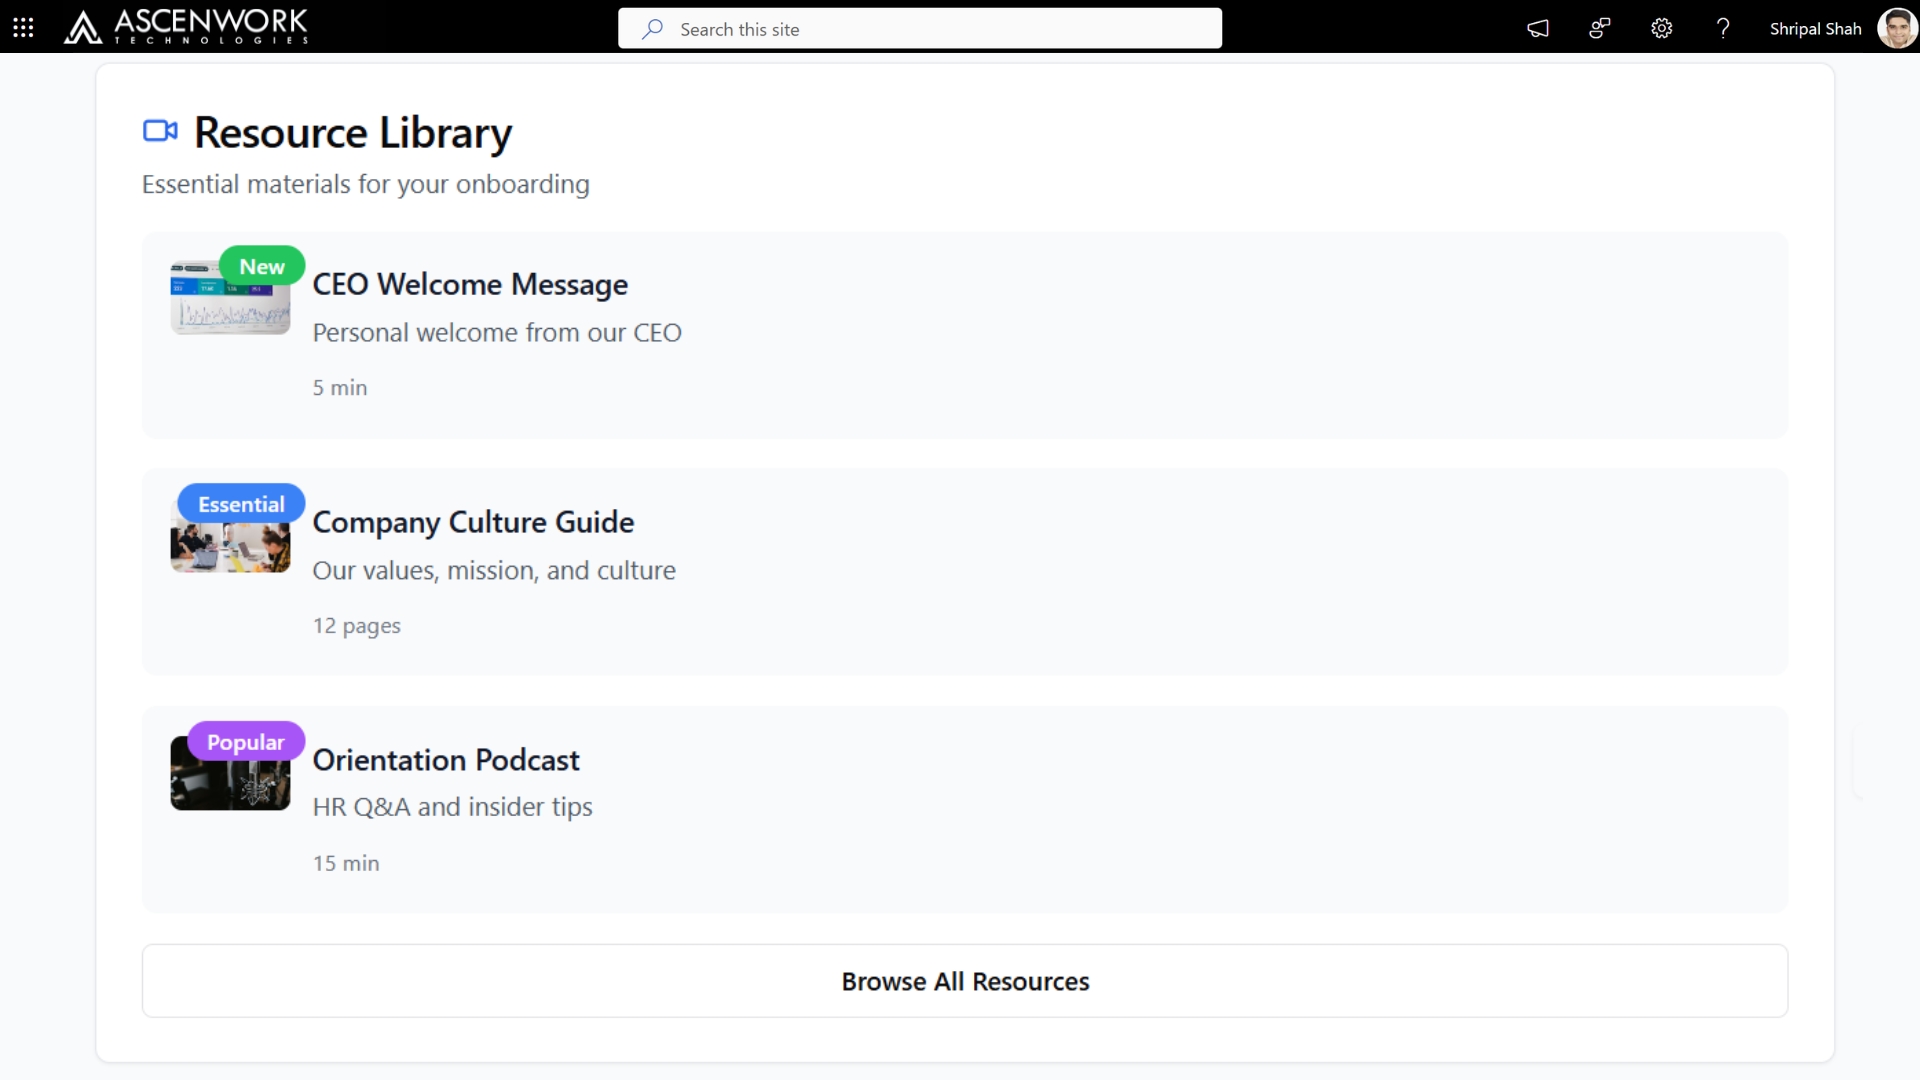
Task: Open the app launcher waffle icon
Action: click(23, 28)
